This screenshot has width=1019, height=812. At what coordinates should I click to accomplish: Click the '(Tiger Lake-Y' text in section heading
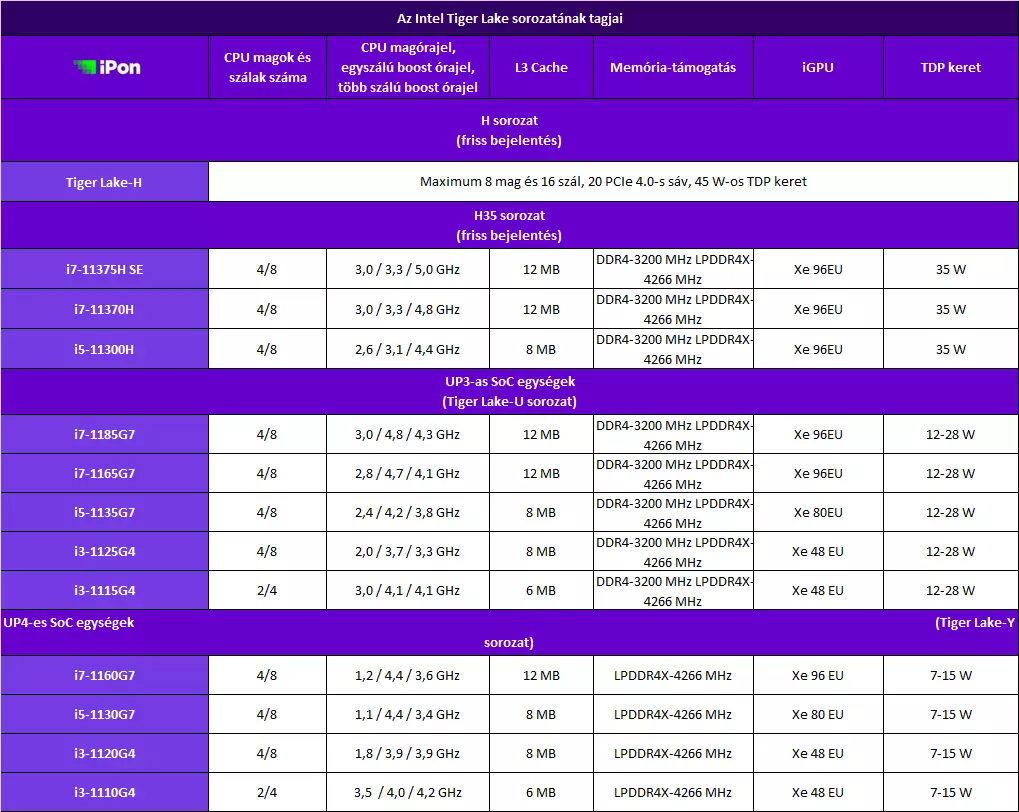[x=975, y=622]
